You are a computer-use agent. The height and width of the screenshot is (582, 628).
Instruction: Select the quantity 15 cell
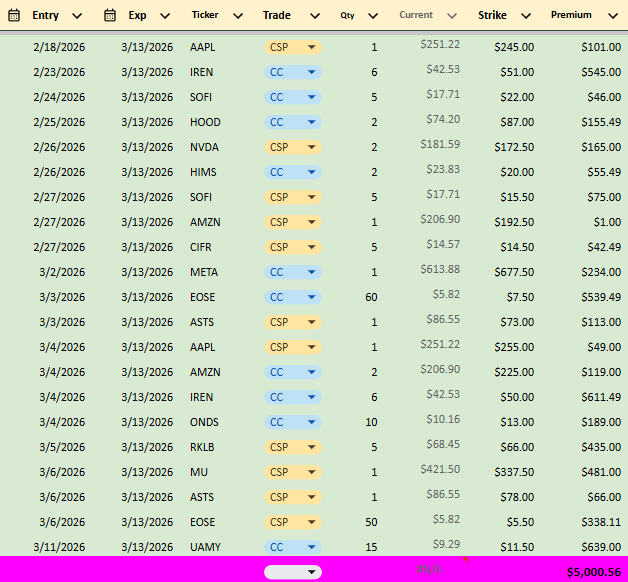pos(371,547)
